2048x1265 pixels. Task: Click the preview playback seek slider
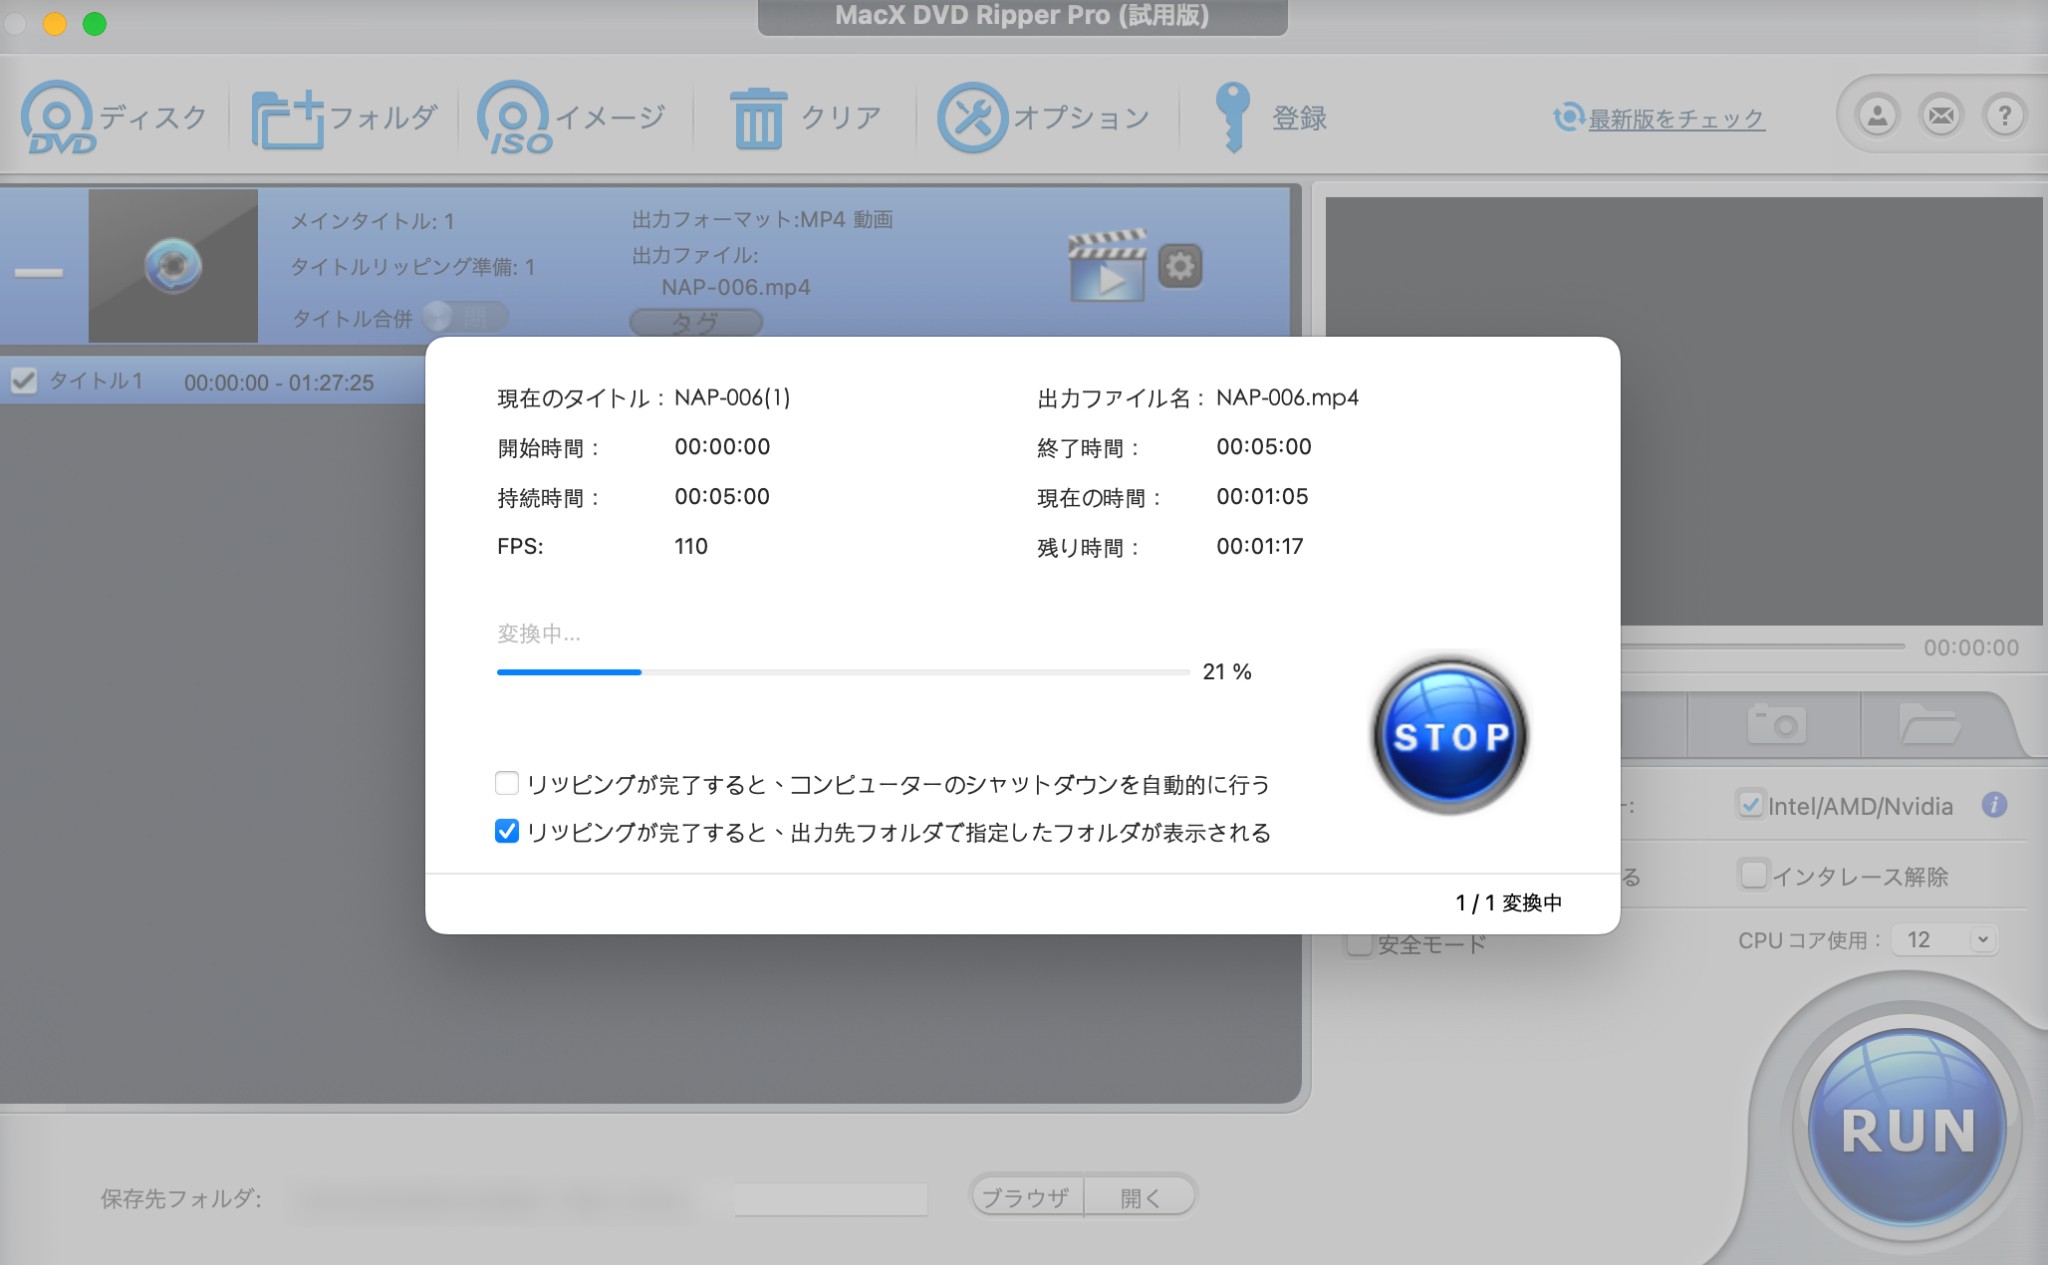1762,647
